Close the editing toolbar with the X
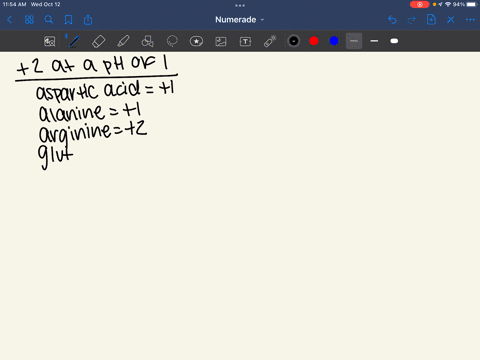 (x=451, y=20)
